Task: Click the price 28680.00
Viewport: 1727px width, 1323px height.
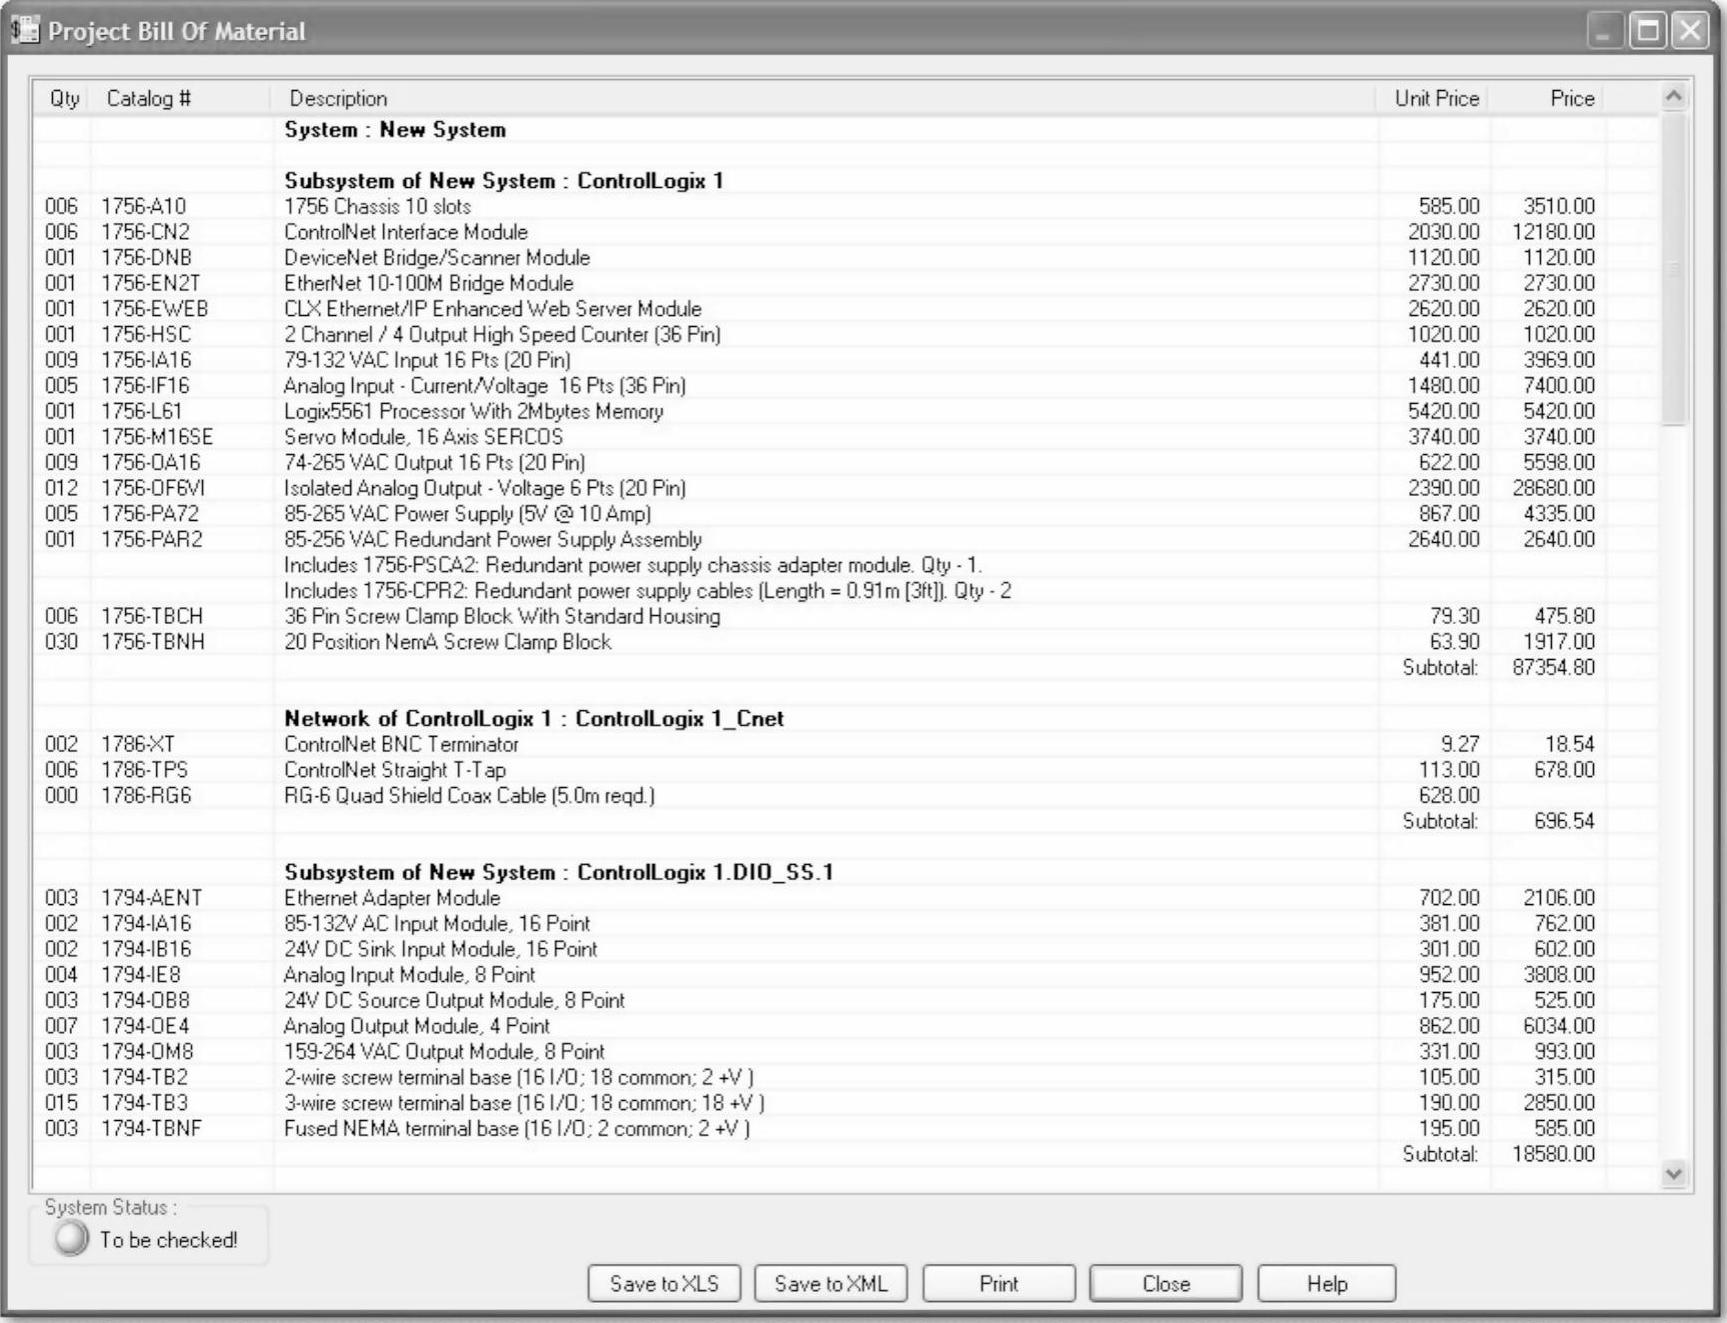Action: (x=1554, y=488)
